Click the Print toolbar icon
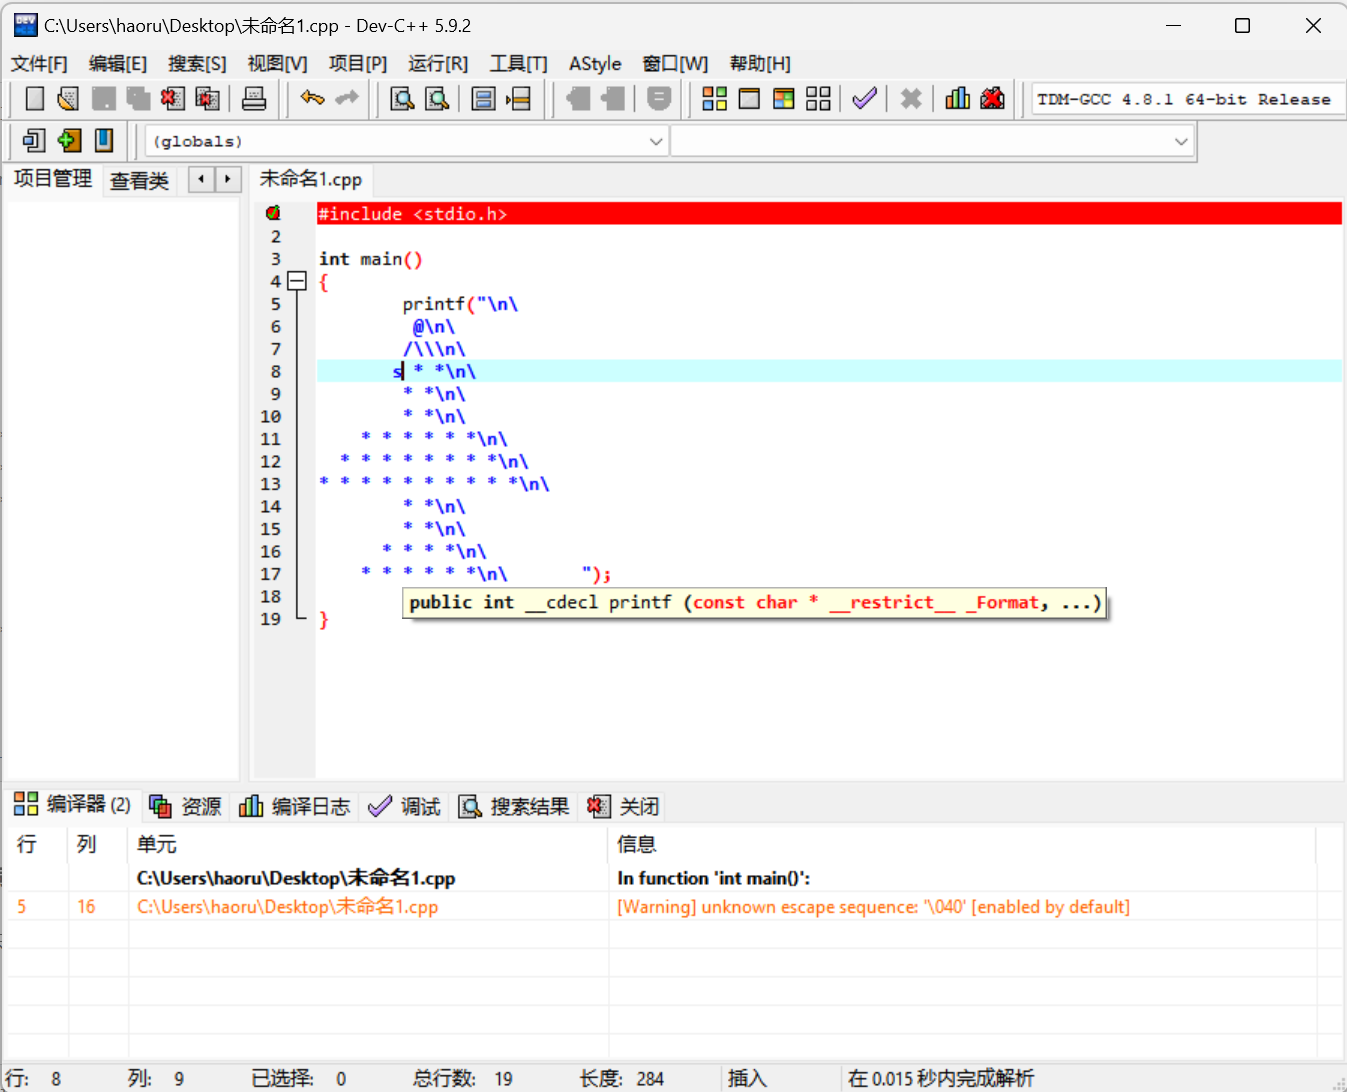Viewport: 1347px width, 1092px height. point(254,98)
